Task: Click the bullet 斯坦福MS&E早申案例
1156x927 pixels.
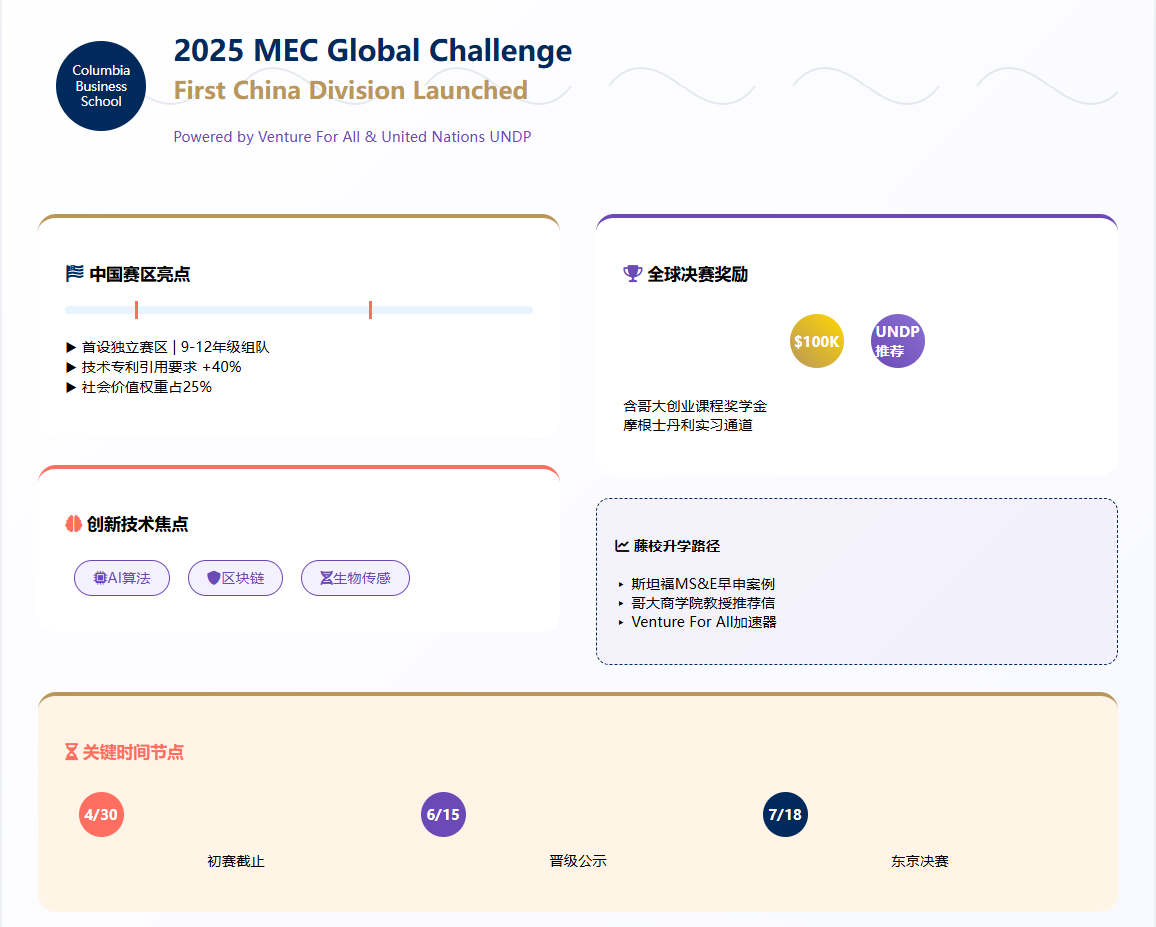Action: (703, 584)
